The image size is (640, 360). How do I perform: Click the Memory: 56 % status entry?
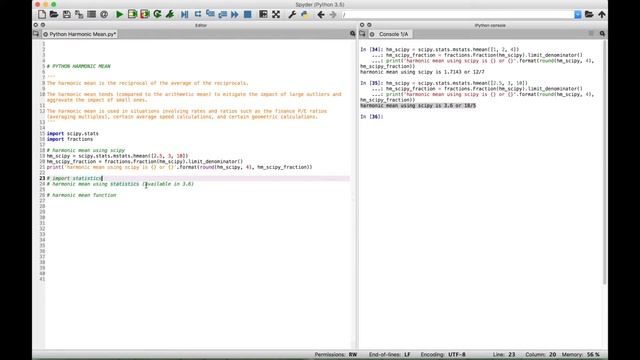coord(580,355)
